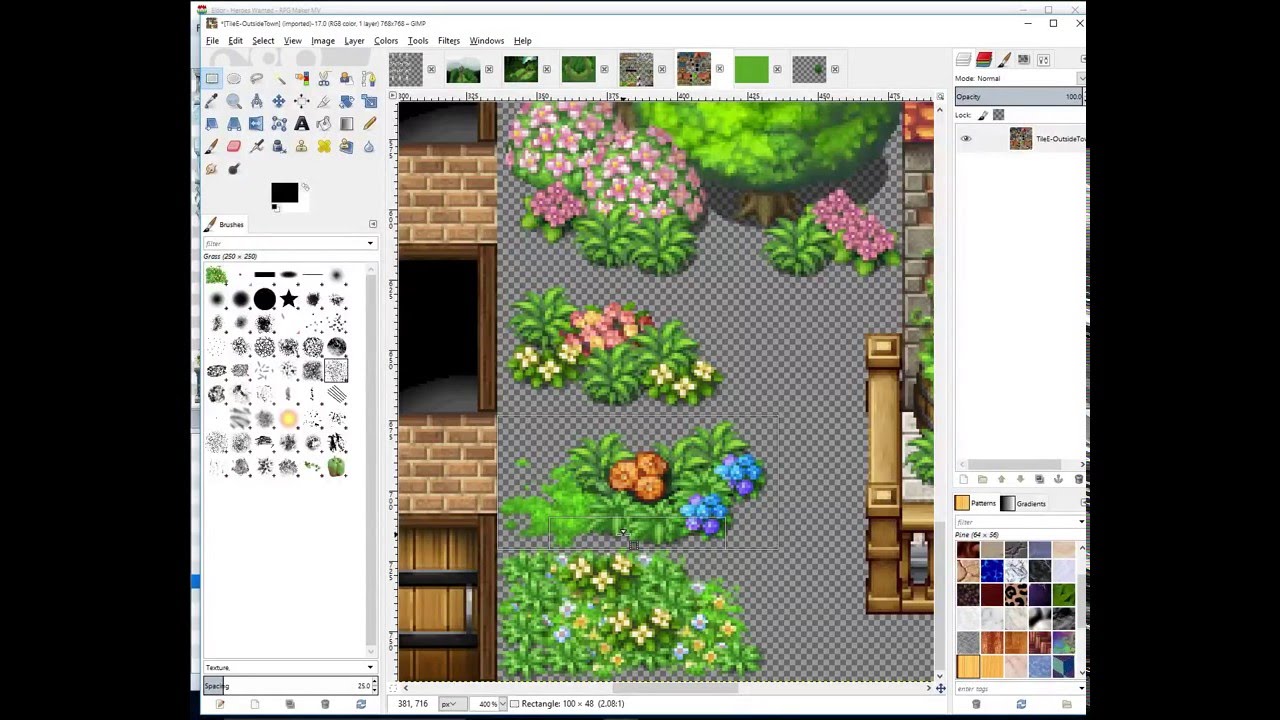This screenshot has height=720, width=1280.
Task: Select the Scale tool
Action: pyautogui.click(x=369, y=101)
